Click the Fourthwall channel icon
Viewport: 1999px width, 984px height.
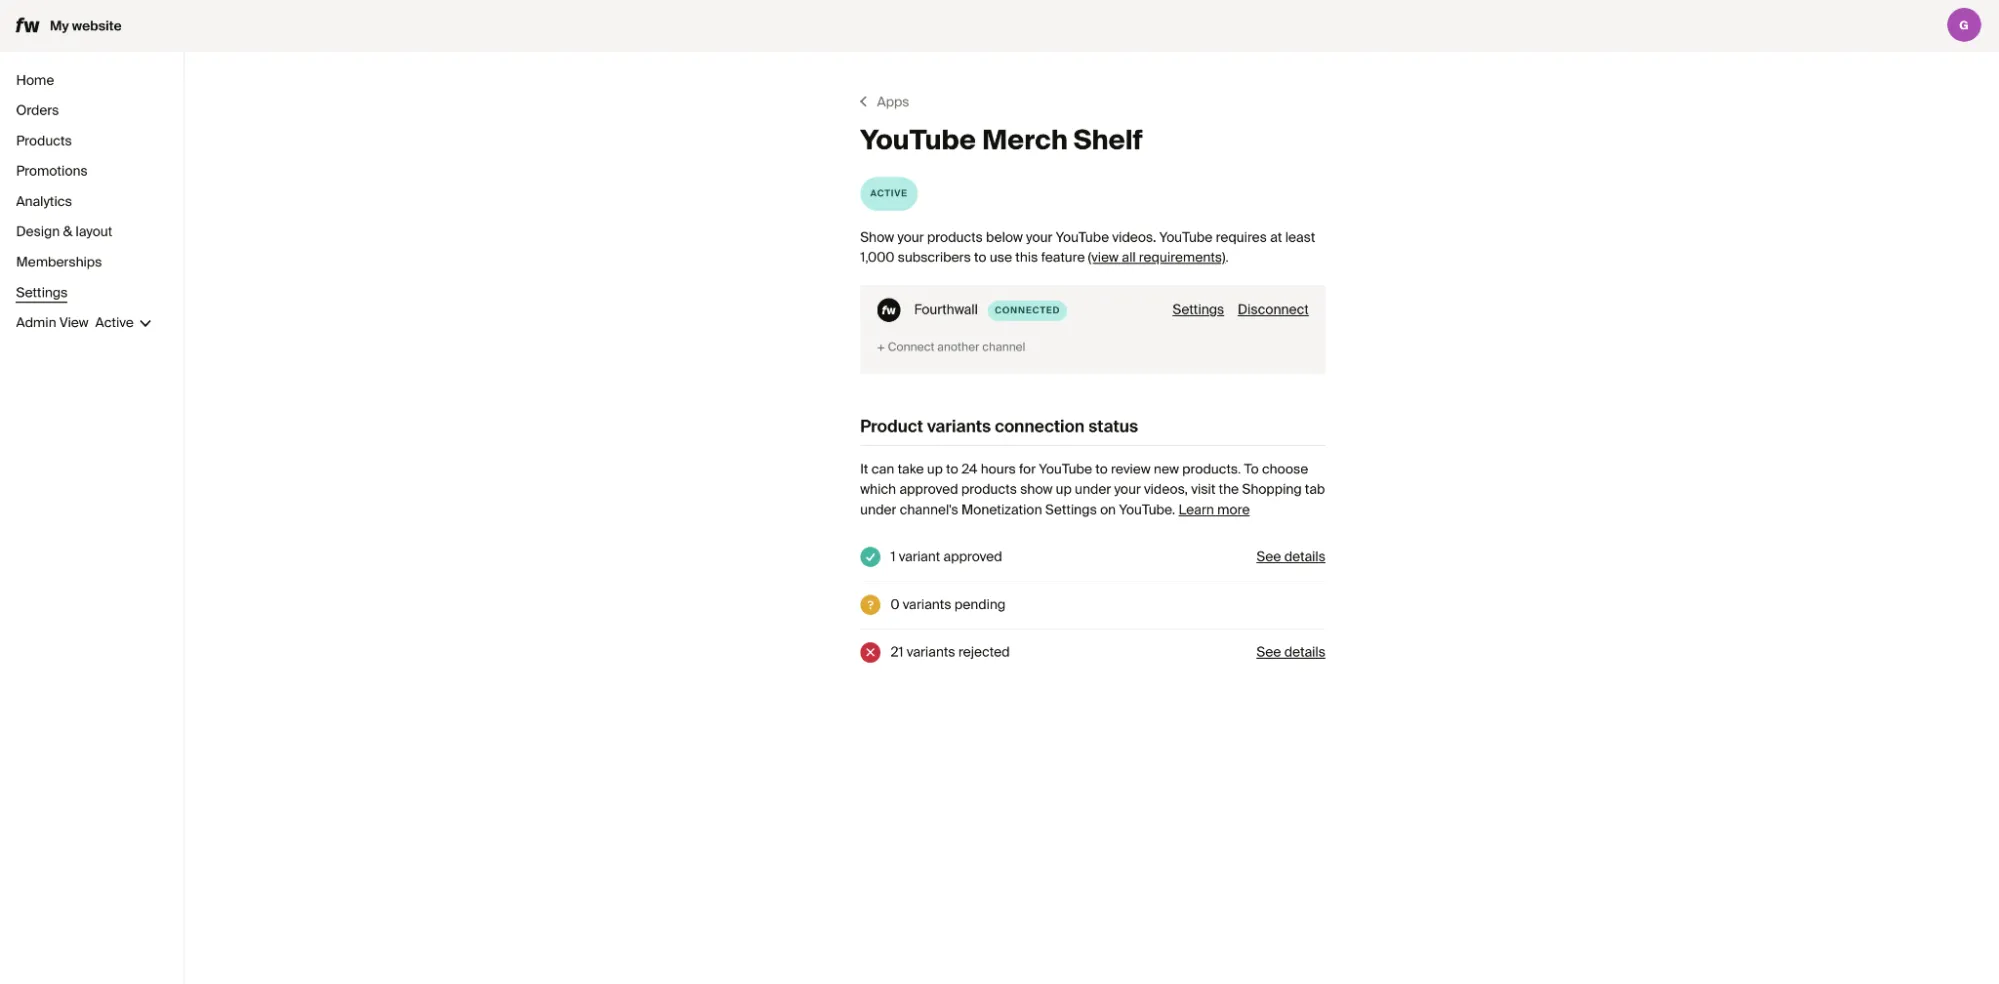pyautogui.click(x=888, y=310)
